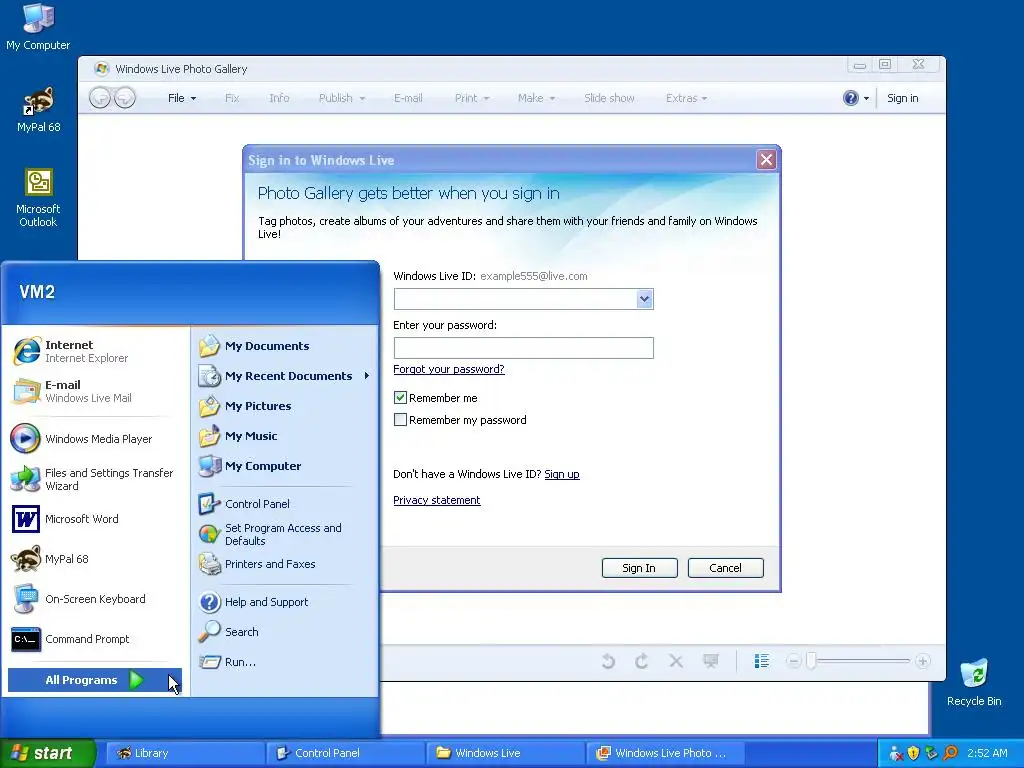Launch Command Prompt

[71, 639]
